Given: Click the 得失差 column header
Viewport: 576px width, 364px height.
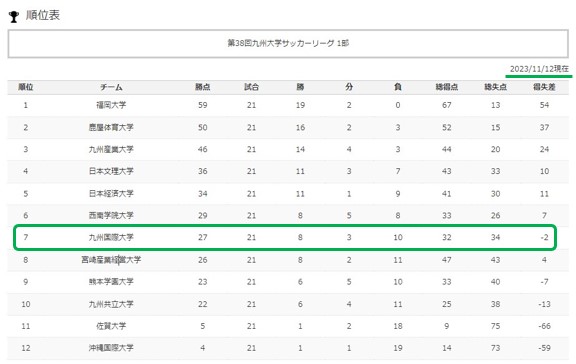Looking at the screenshot, I should [x=544, y=87].
